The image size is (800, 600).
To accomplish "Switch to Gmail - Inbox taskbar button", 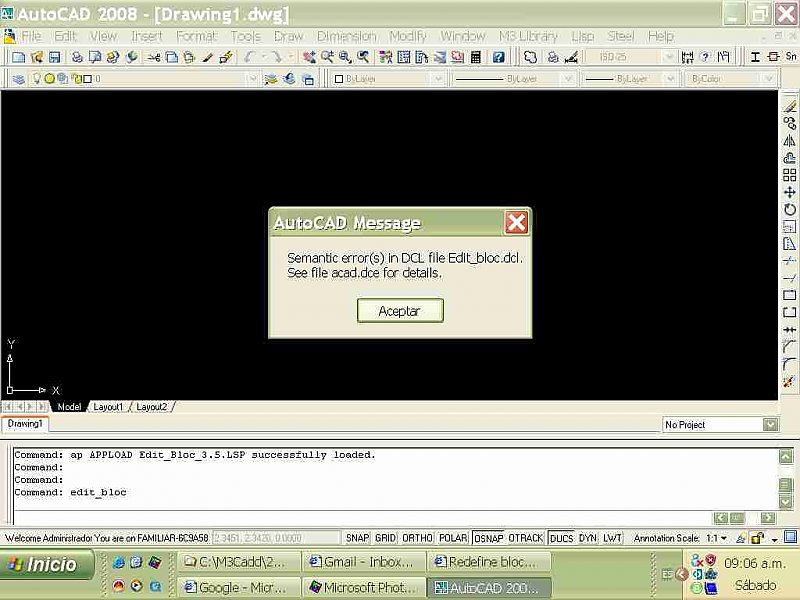I will coord(364,562).
